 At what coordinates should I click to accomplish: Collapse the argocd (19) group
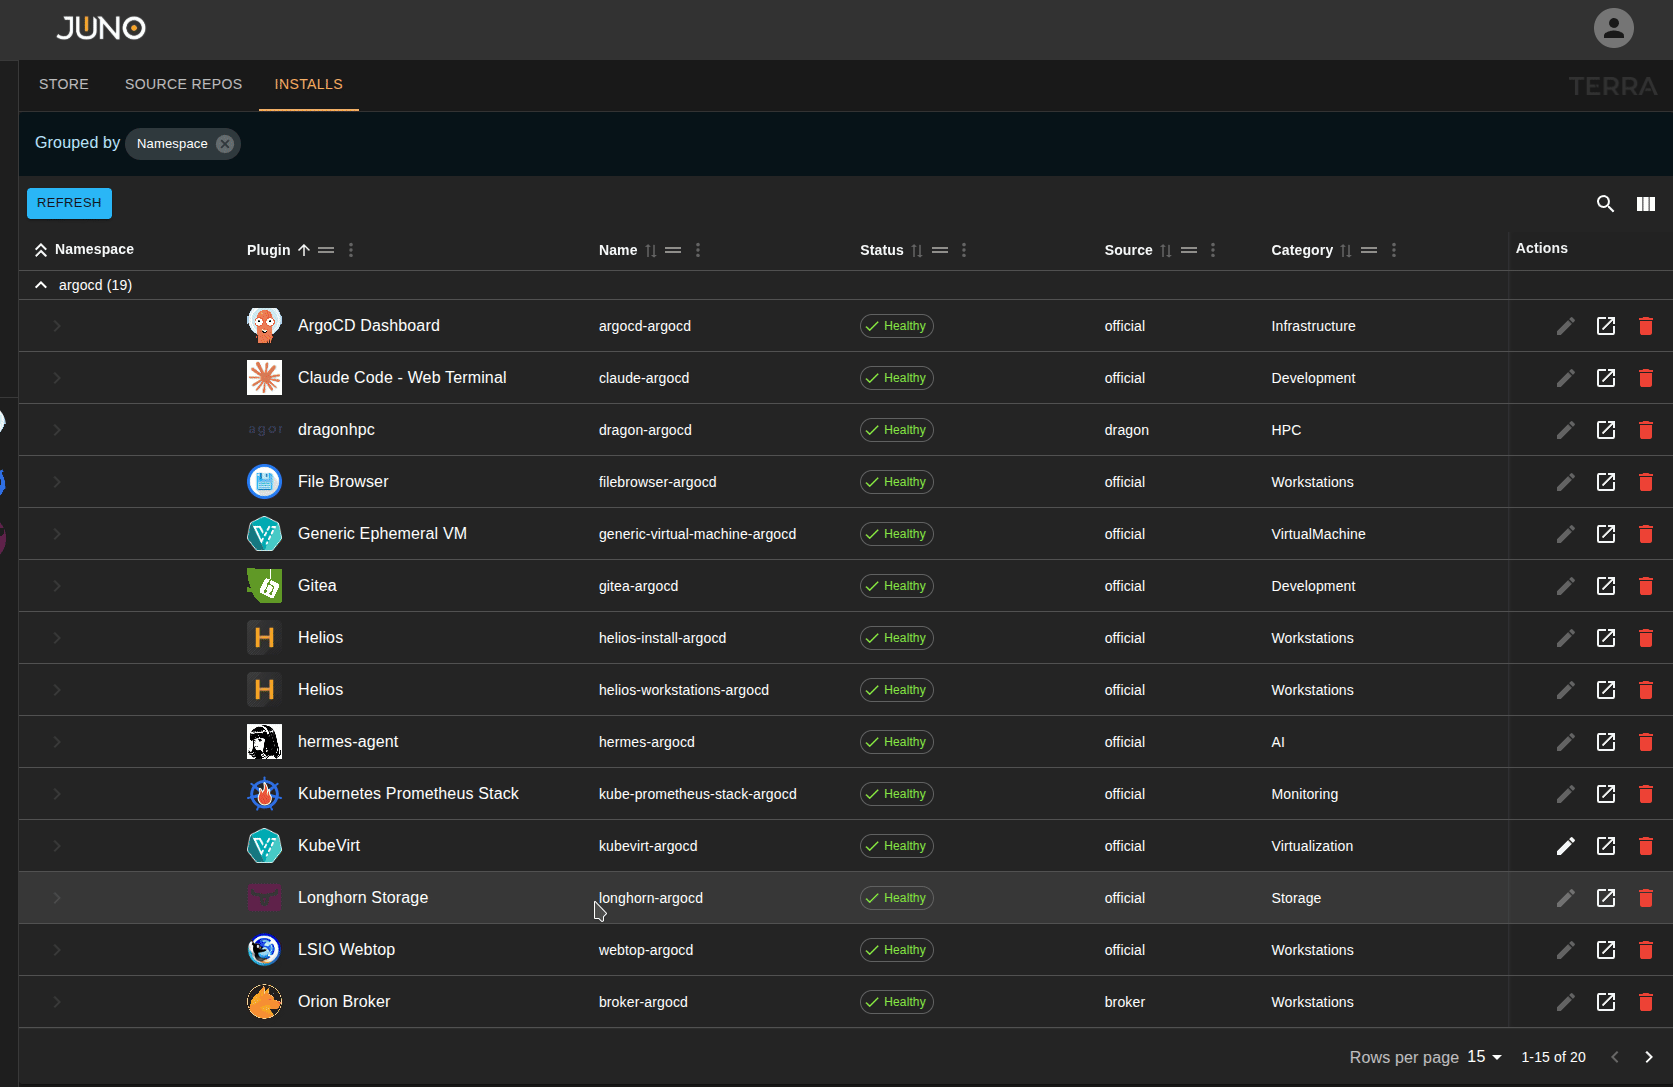pos(41,285)
